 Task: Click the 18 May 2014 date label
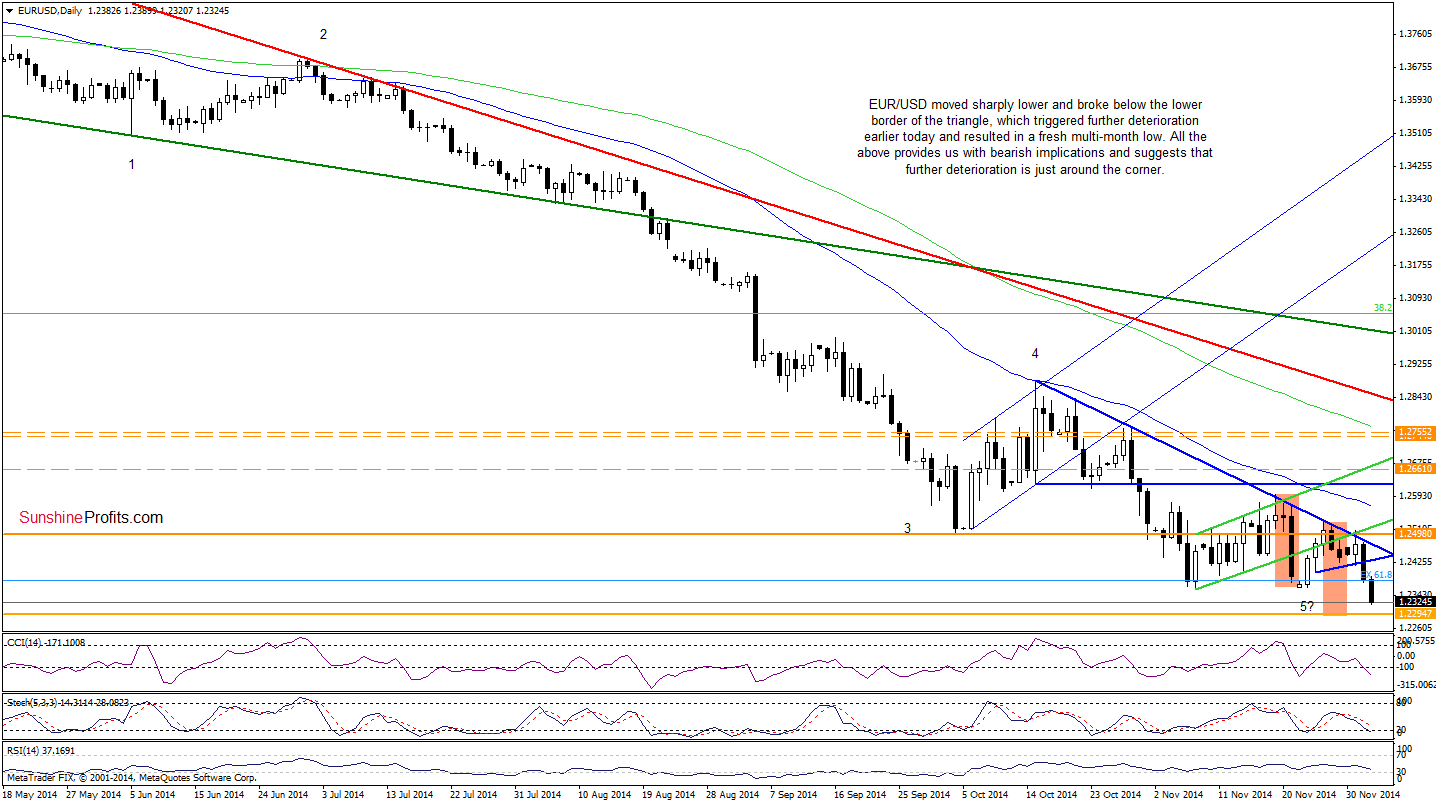pyautogui.click(x=29, y=794)
